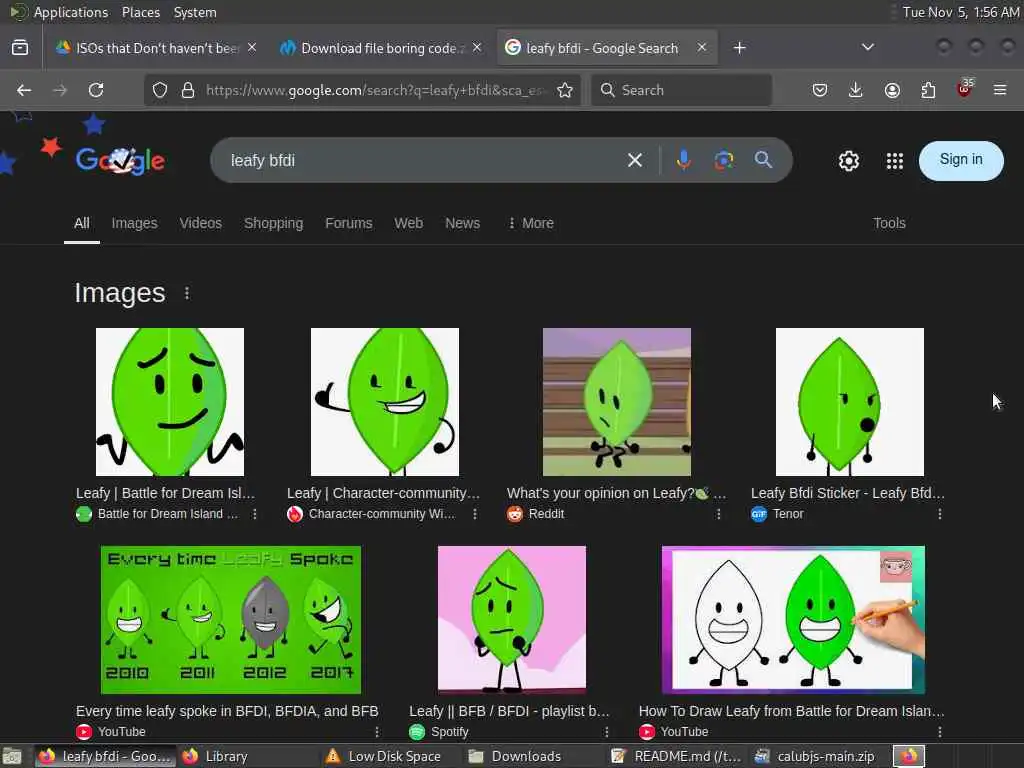Open options dots for Tenor image result

pos(940,514)
